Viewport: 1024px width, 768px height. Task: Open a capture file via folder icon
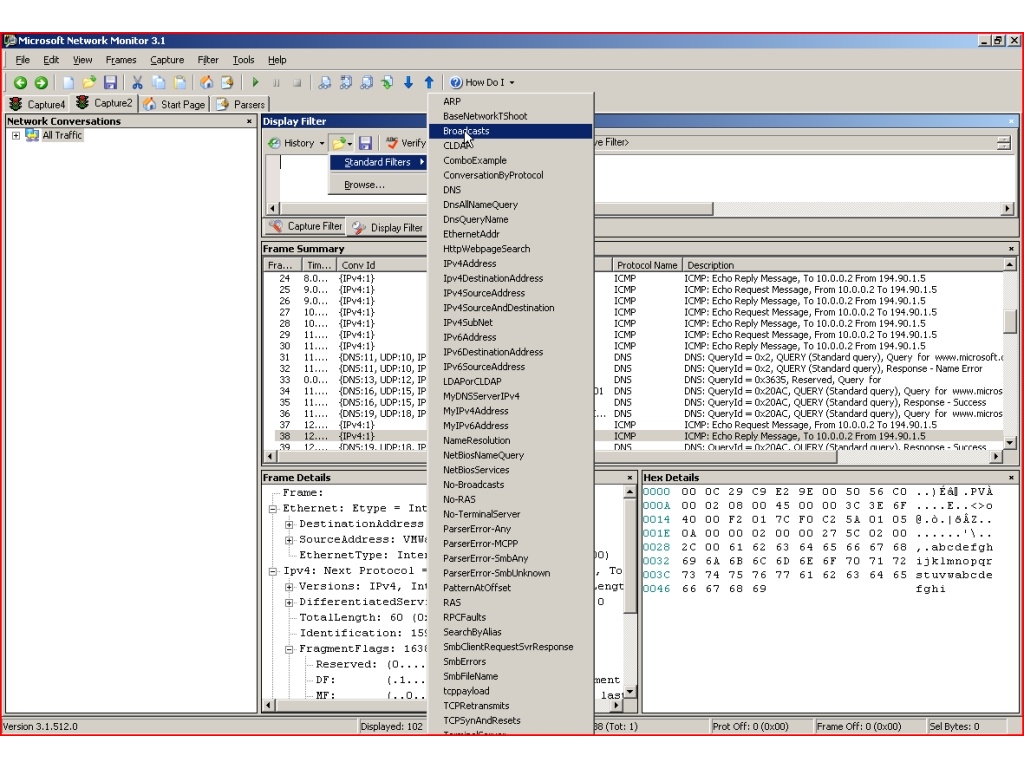[x=89, y=82]
